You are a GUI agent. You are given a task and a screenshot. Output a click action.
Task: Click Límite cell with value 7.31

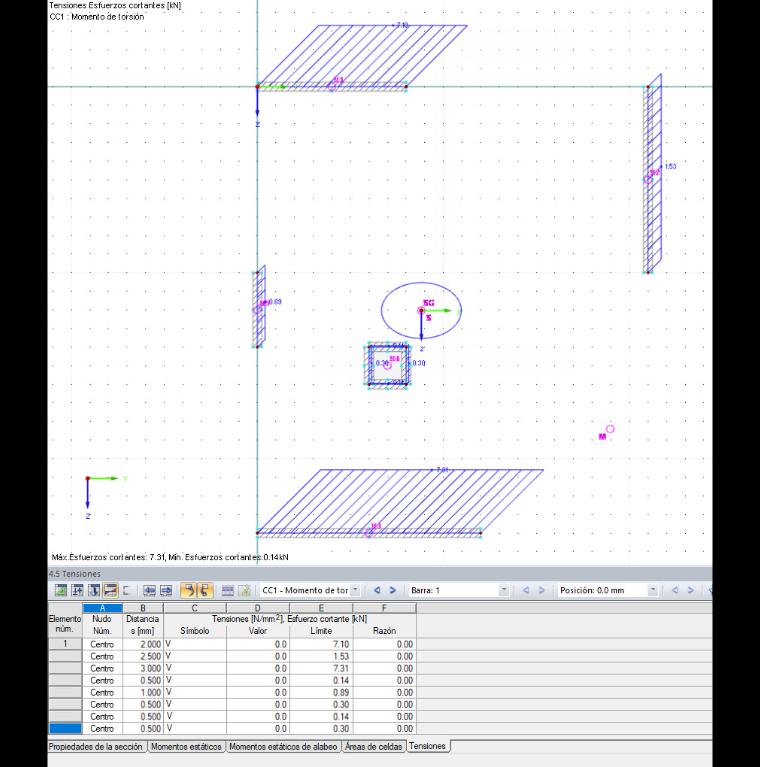pyautogui.click(x=321, y=668)
